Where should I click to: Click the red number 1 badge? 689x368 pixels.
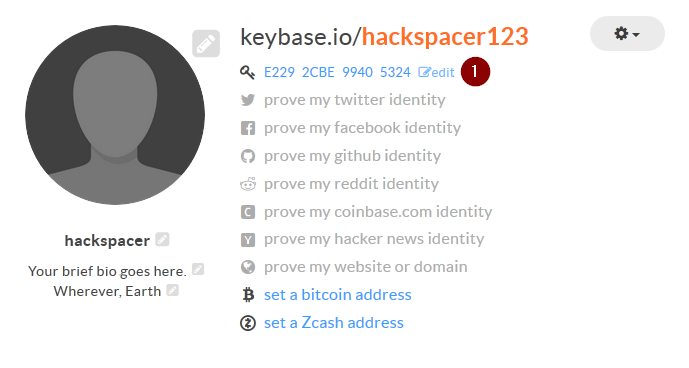point(475,72)
